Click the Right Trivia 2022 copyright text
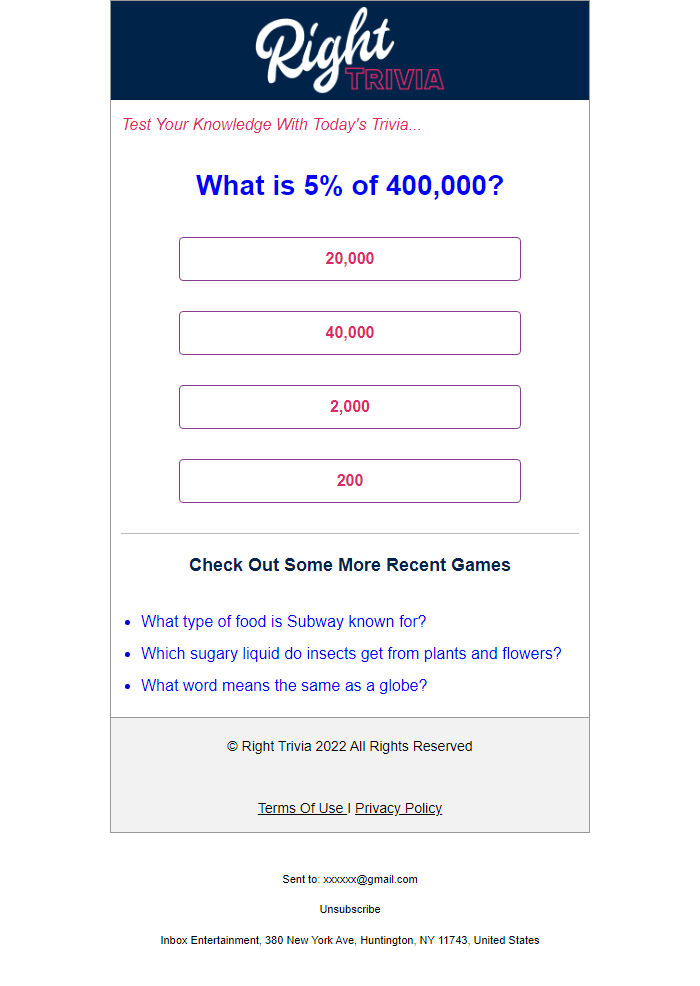700x986 pixels. click(349, 747)
